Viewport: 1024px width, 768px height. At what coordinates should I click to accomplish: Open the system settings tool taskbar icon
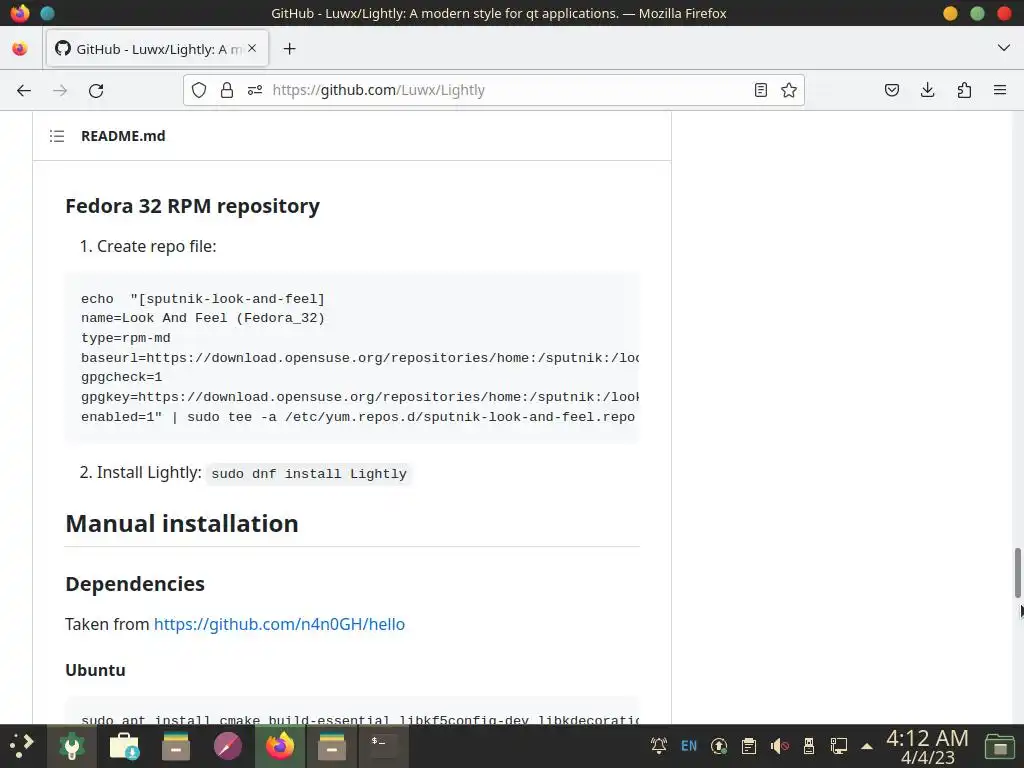click(x=72, y=746)
